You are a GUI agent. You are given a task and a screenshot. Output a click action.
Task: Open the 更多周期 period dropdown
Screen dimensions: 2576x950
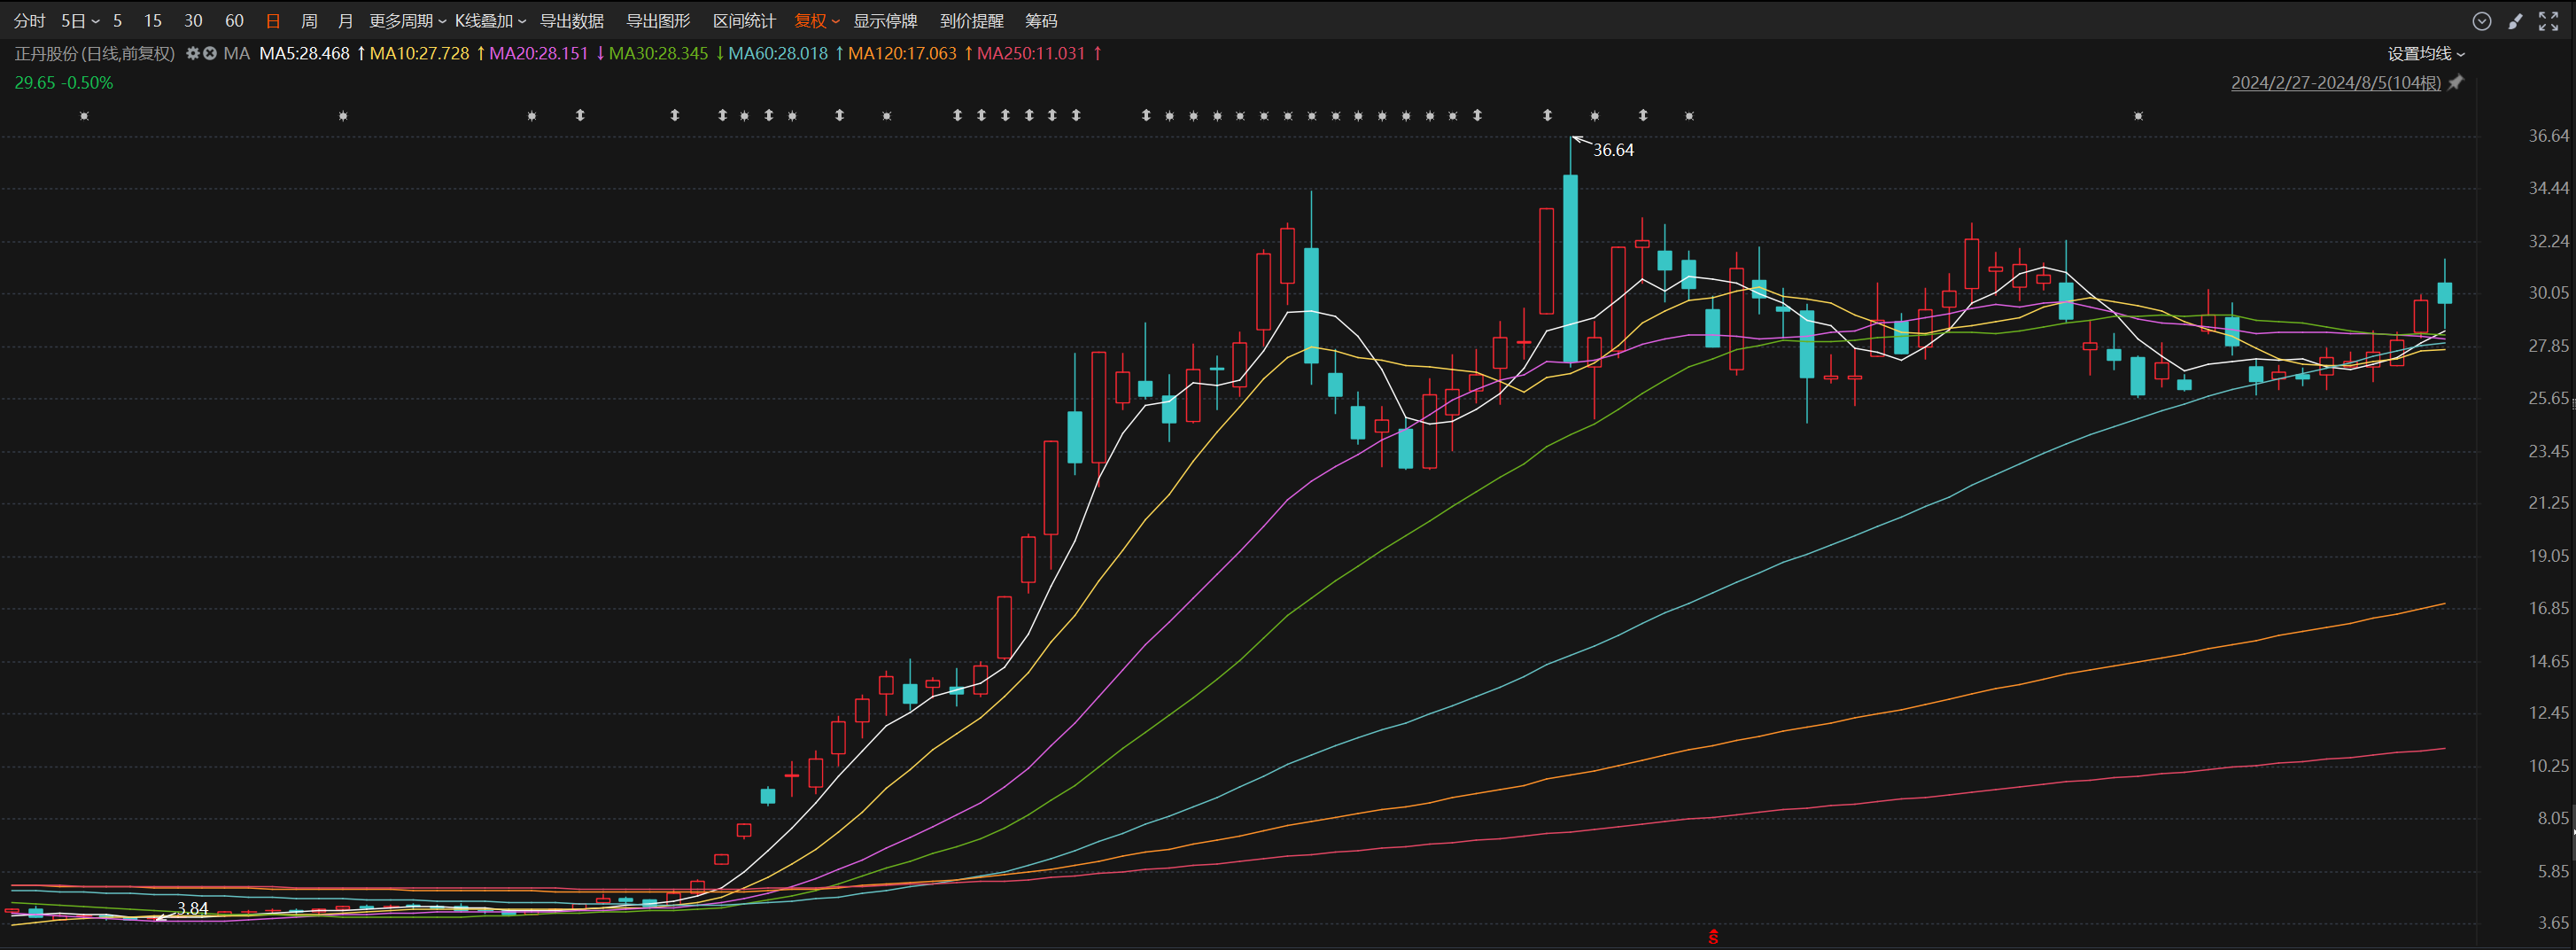407,21
